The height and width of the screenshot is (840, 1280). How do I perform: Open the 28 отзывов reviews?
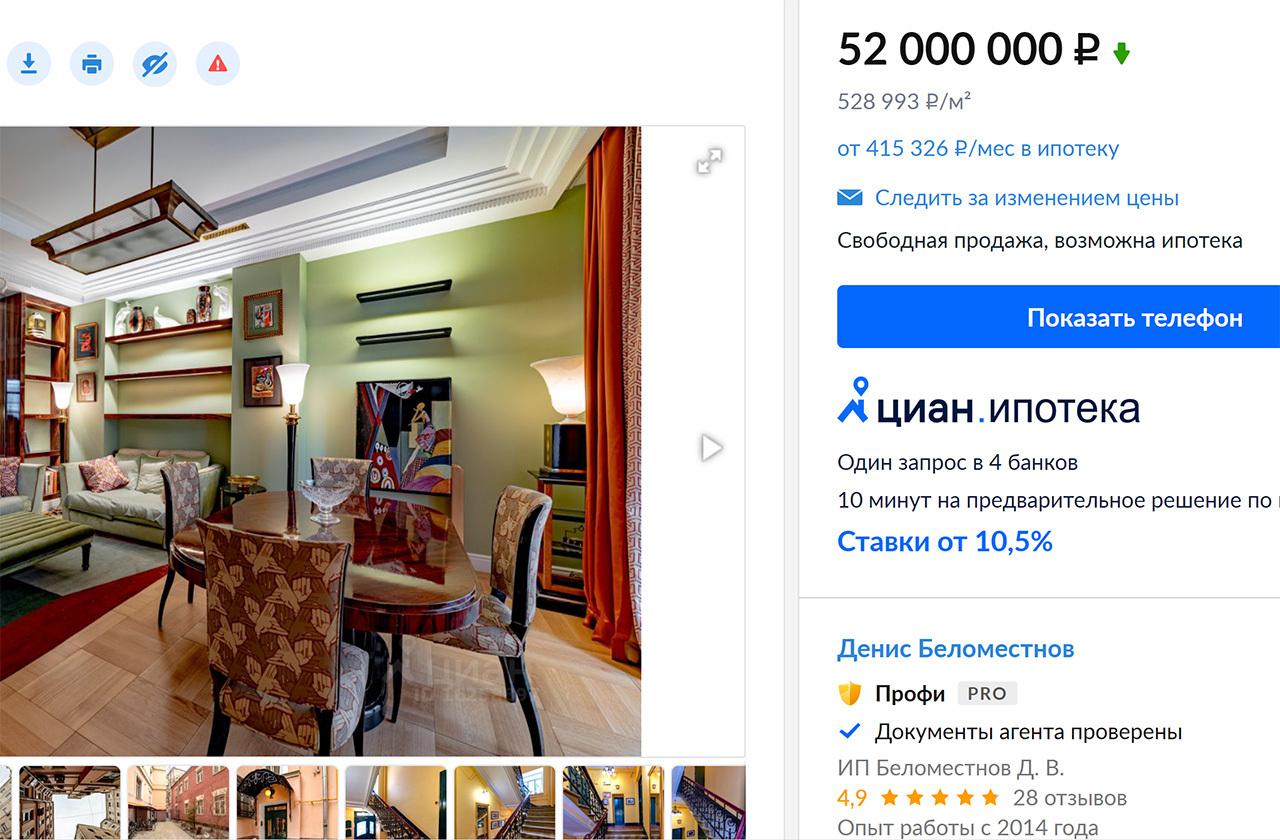(x=1070, y=798)
